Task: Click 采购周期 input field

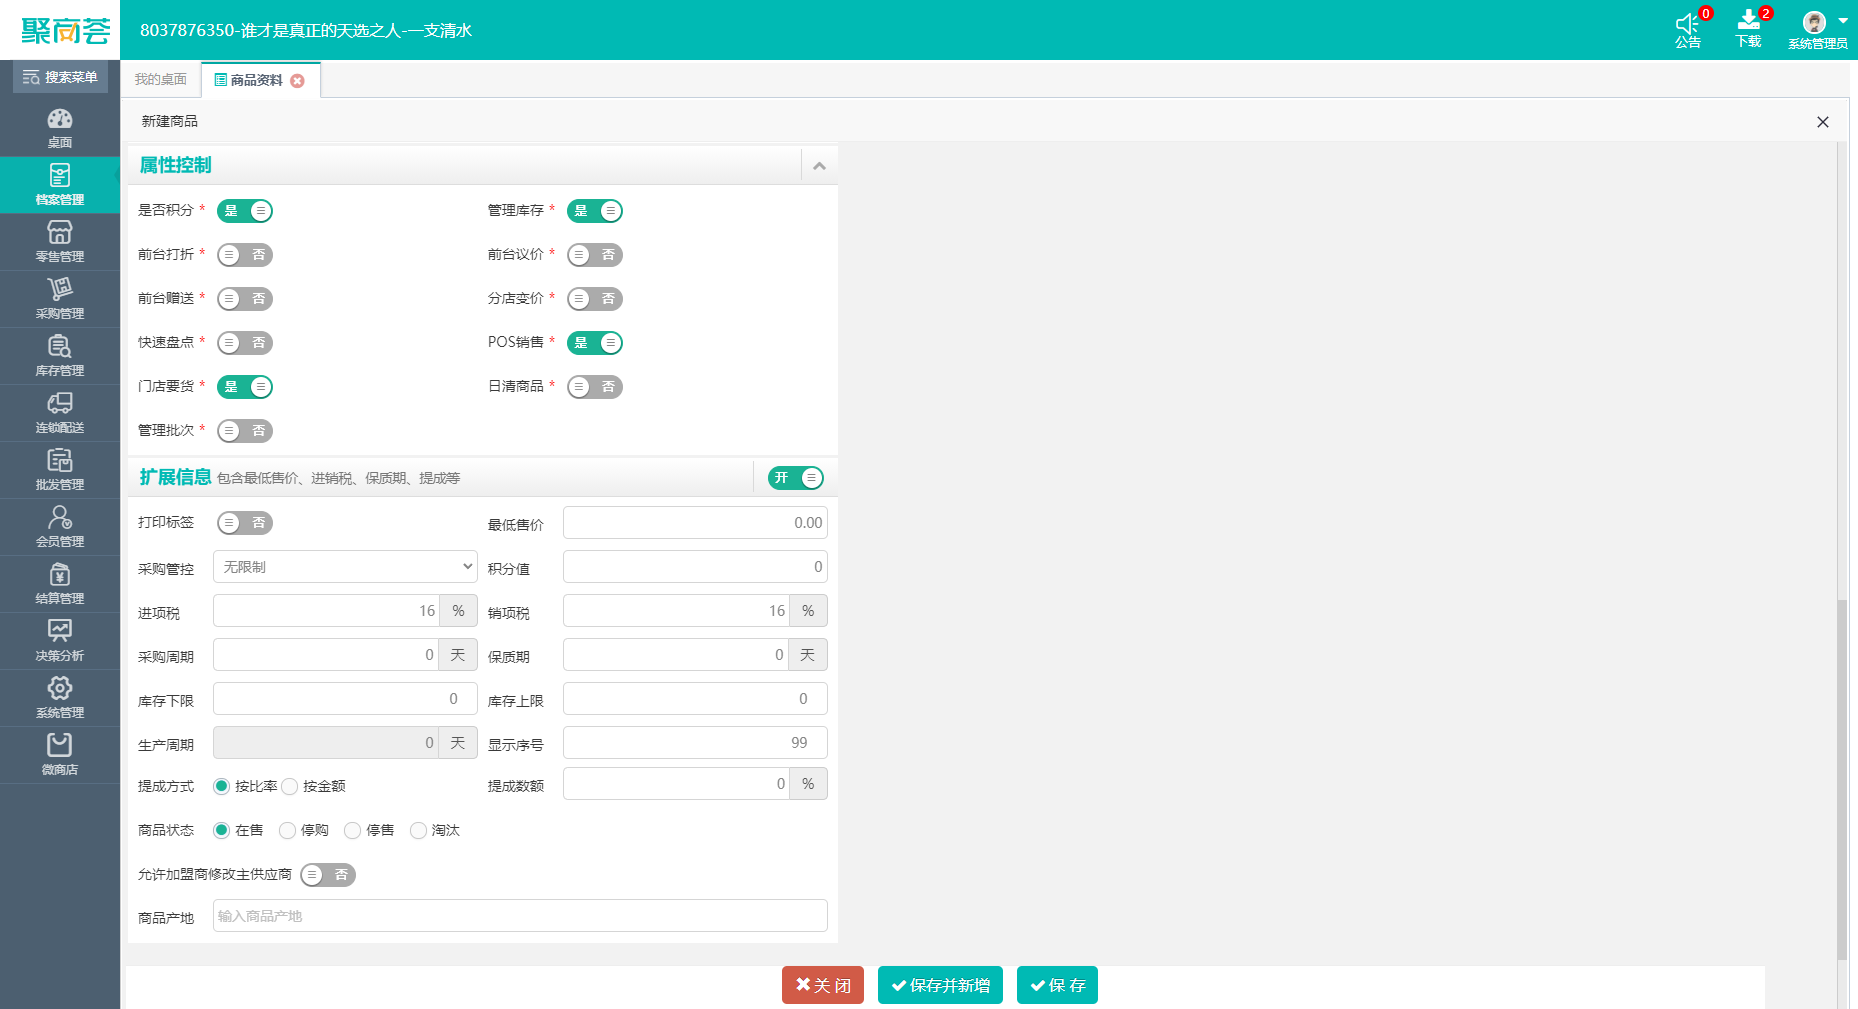Action: tap(326, 655)
